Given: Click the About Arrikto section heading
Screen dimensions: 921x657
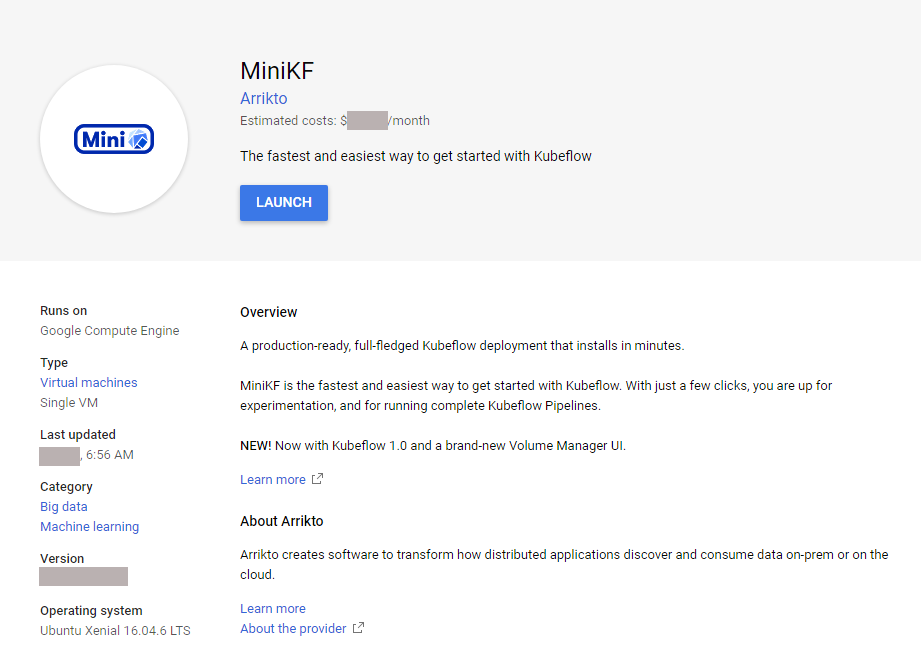Looking at the screenshot, I should coord(282,521).
